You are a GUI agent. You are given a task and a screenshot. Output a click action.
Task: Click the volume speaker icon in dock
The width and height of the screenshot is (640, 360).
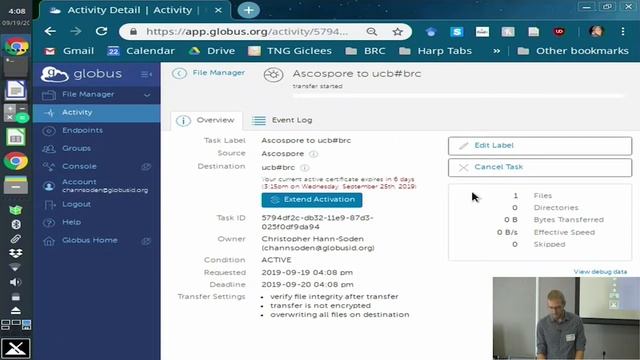16,282
